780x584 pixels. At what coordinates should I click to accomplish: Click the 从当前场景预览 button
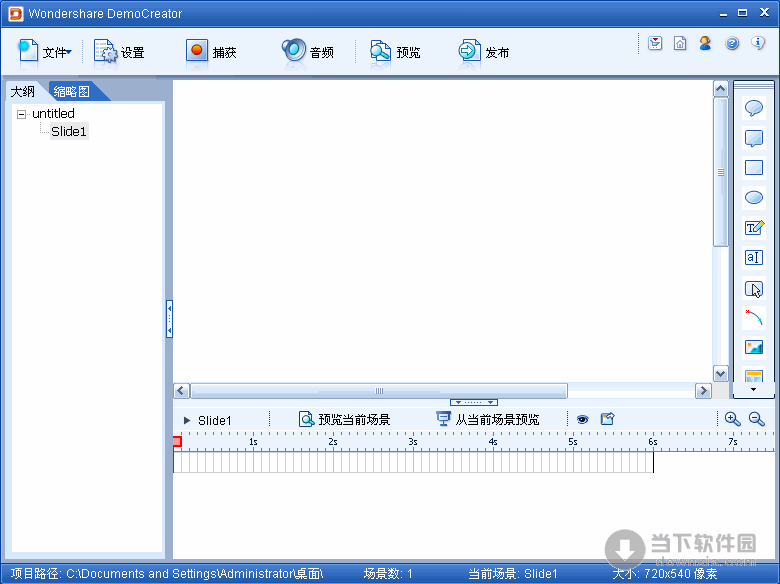point(487,420)
